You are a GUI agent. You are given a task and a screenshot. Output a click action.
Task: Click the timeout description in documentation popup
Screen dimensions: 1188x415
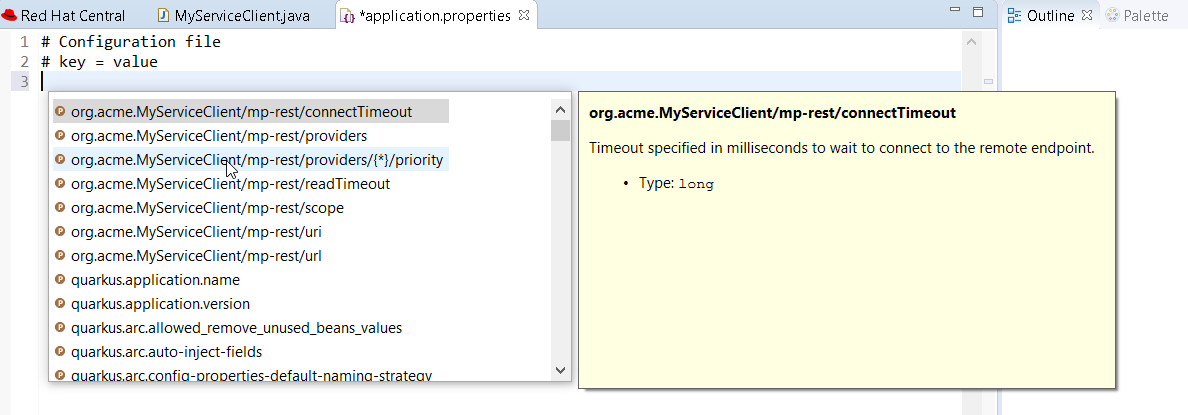click(842, 148)
